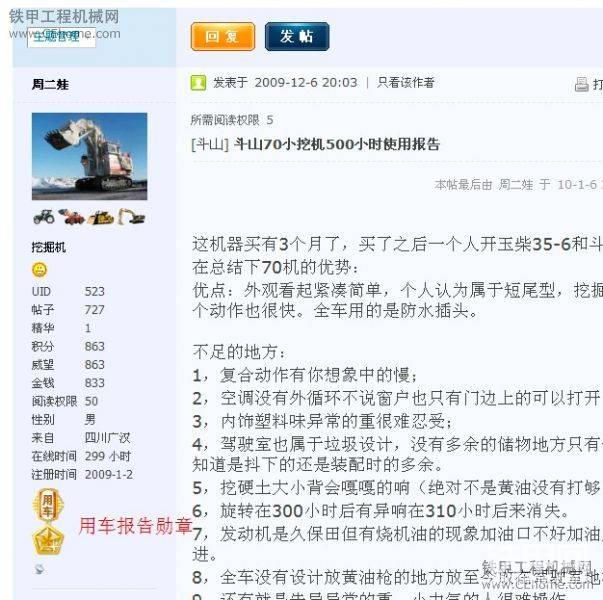Screen dimensions: 603x600
Task: Open the 主题管理 topic management dropdown
Action: 61,37
